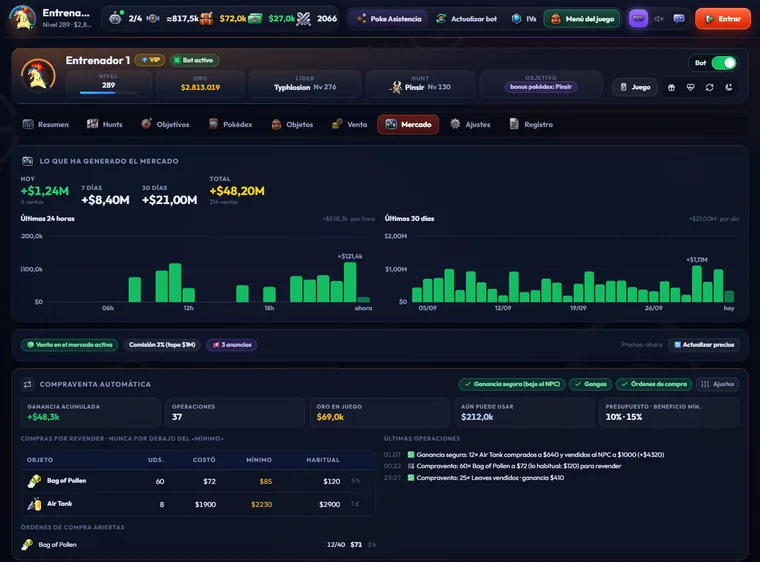Switch to Objetivos tab

[x=165, y=125]
